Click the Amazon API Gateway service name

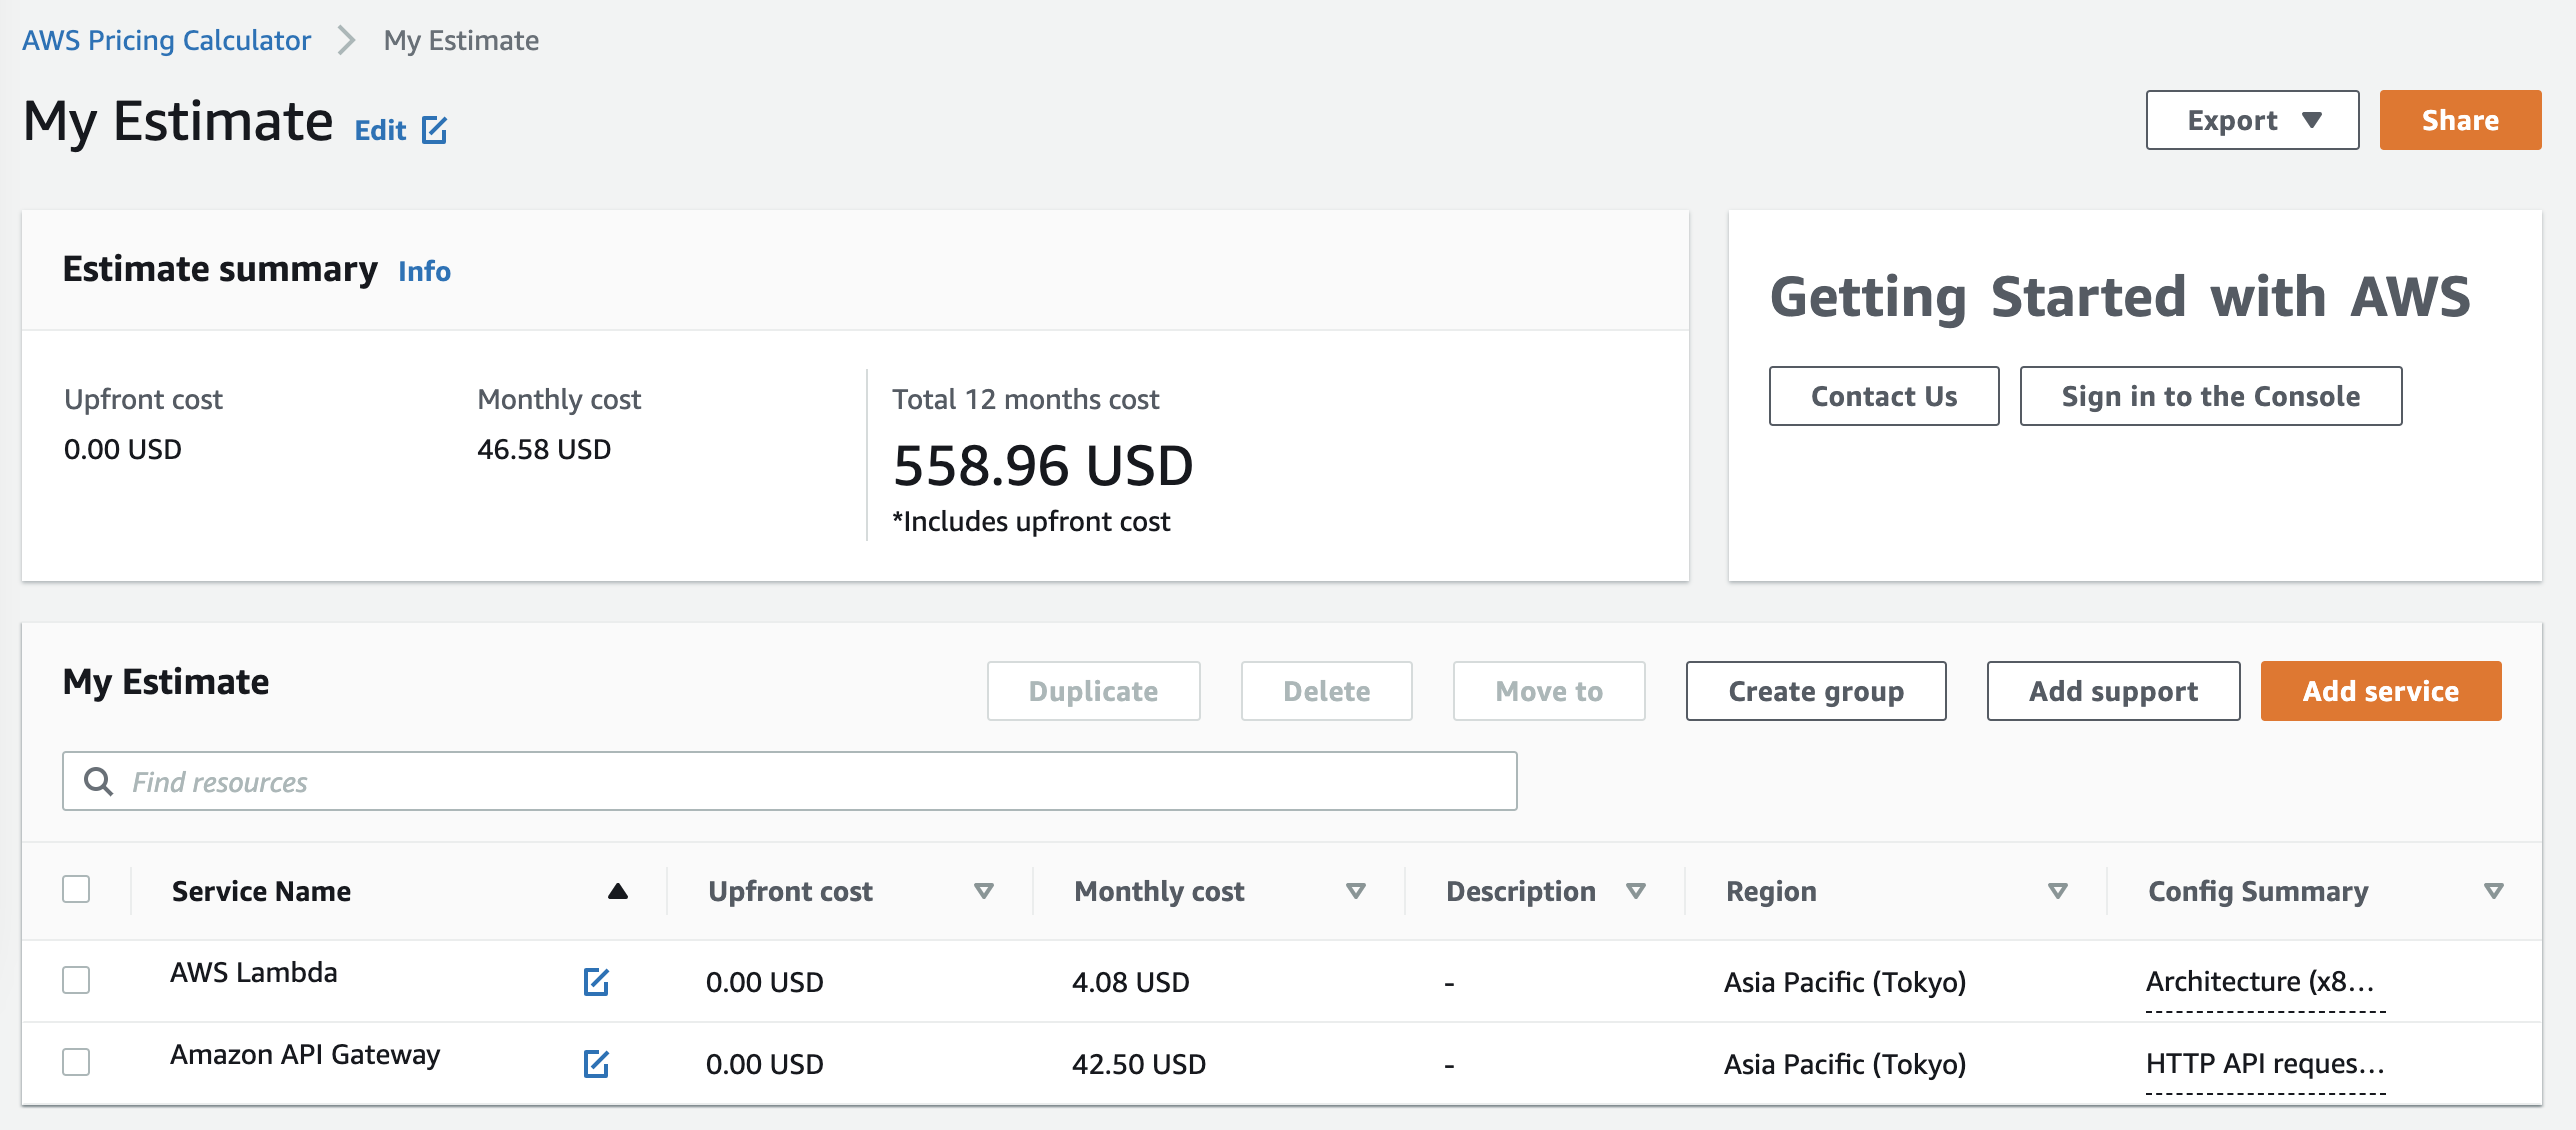click(305, 1054)
